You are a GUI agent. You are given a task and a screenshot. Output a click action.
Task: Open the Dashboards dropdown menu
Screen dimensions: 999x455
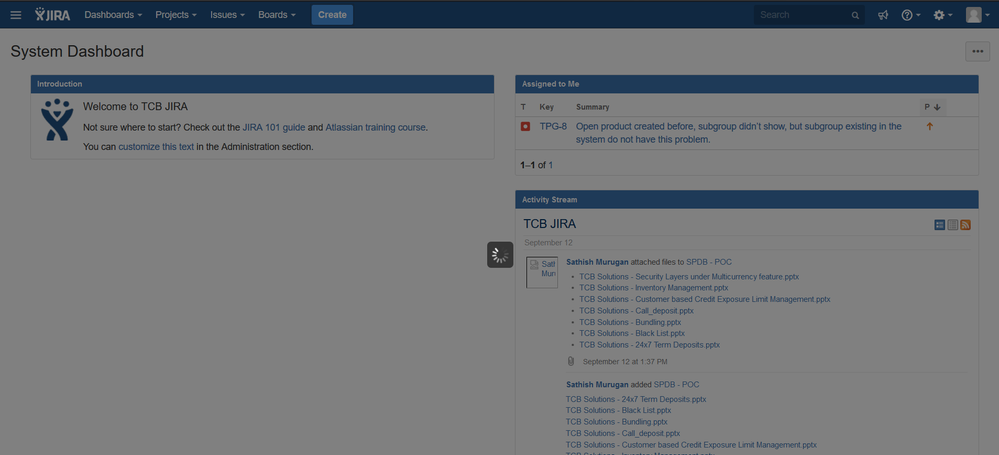[113, 15]
